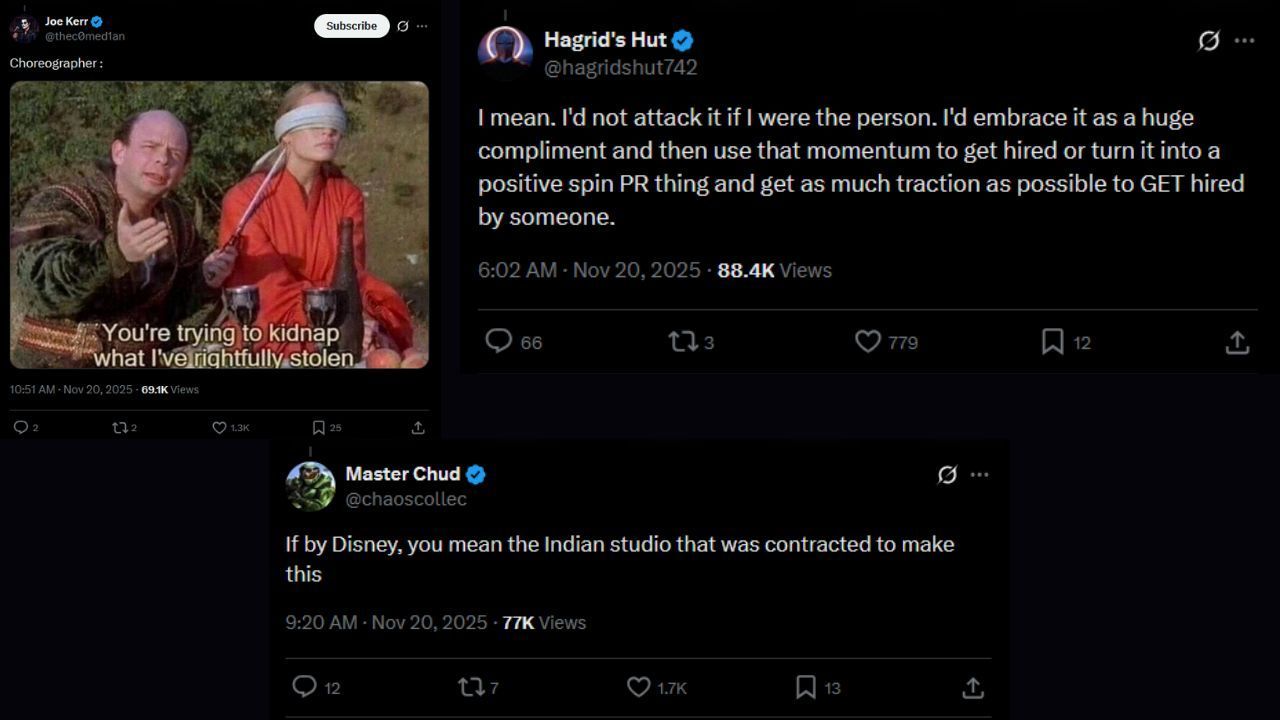The height and width of the screenshot is (720, 1280).
Task: Share Hagrid's Hut post
Action: coord(1237,342)
